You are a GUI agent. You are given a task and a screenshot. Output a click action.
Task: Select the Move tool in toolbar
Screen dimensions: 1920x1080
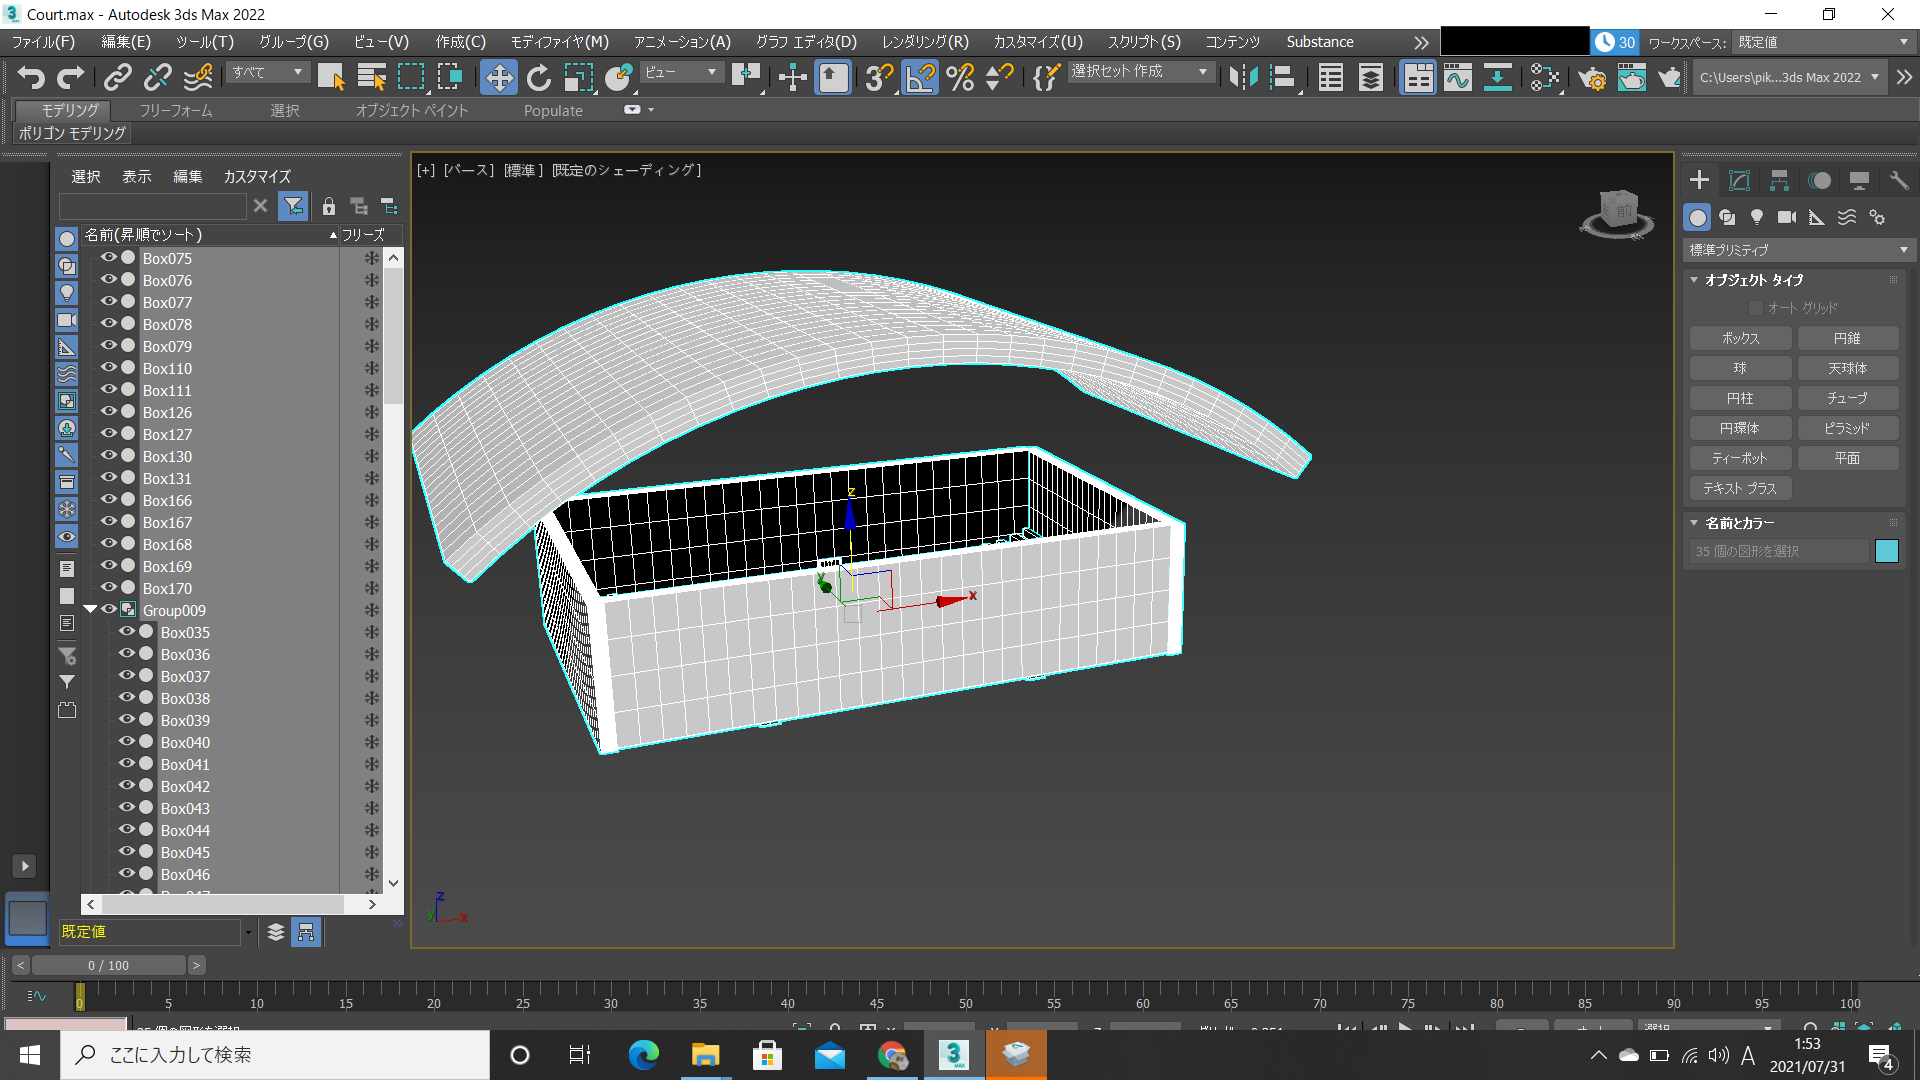coord(497,75)
